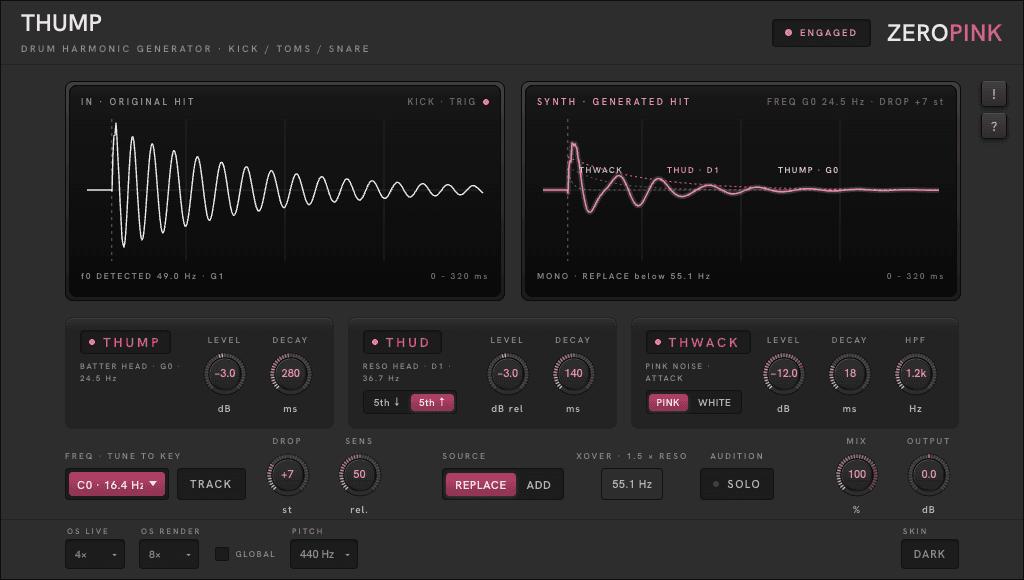Screen dimensions: 1024x580
Task: Set source mode to ADD
Action: click(539, 485)
